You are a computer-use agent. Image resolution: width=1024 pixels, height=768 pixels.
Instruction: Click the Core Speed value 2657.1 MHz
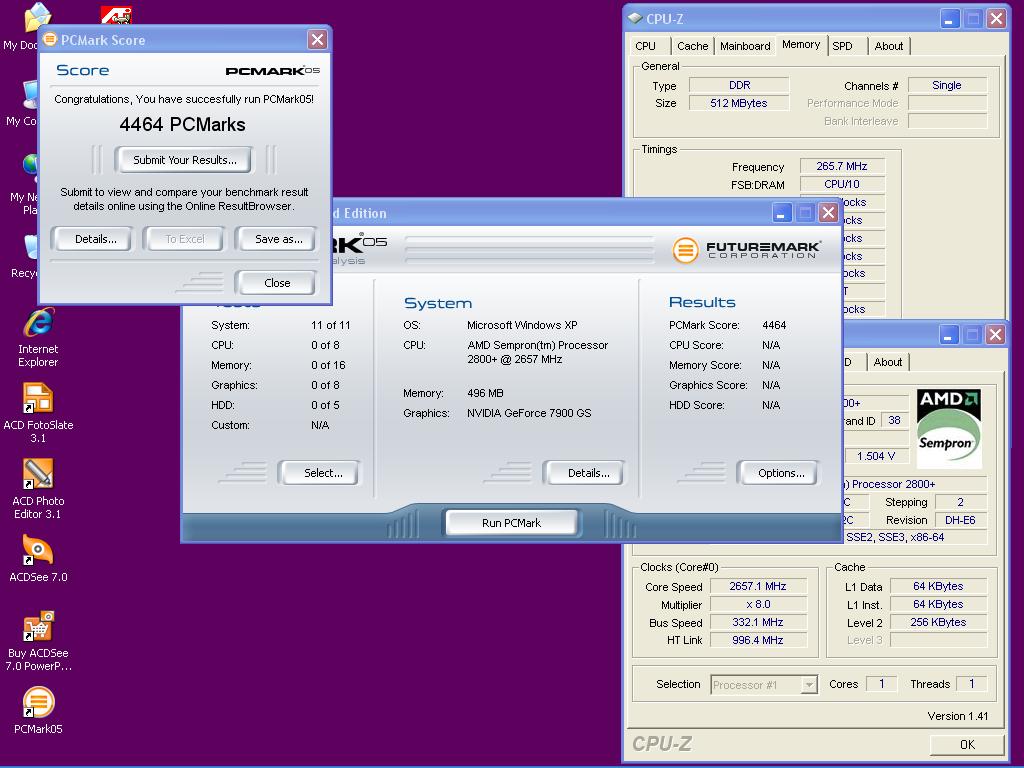coord(758,586)
